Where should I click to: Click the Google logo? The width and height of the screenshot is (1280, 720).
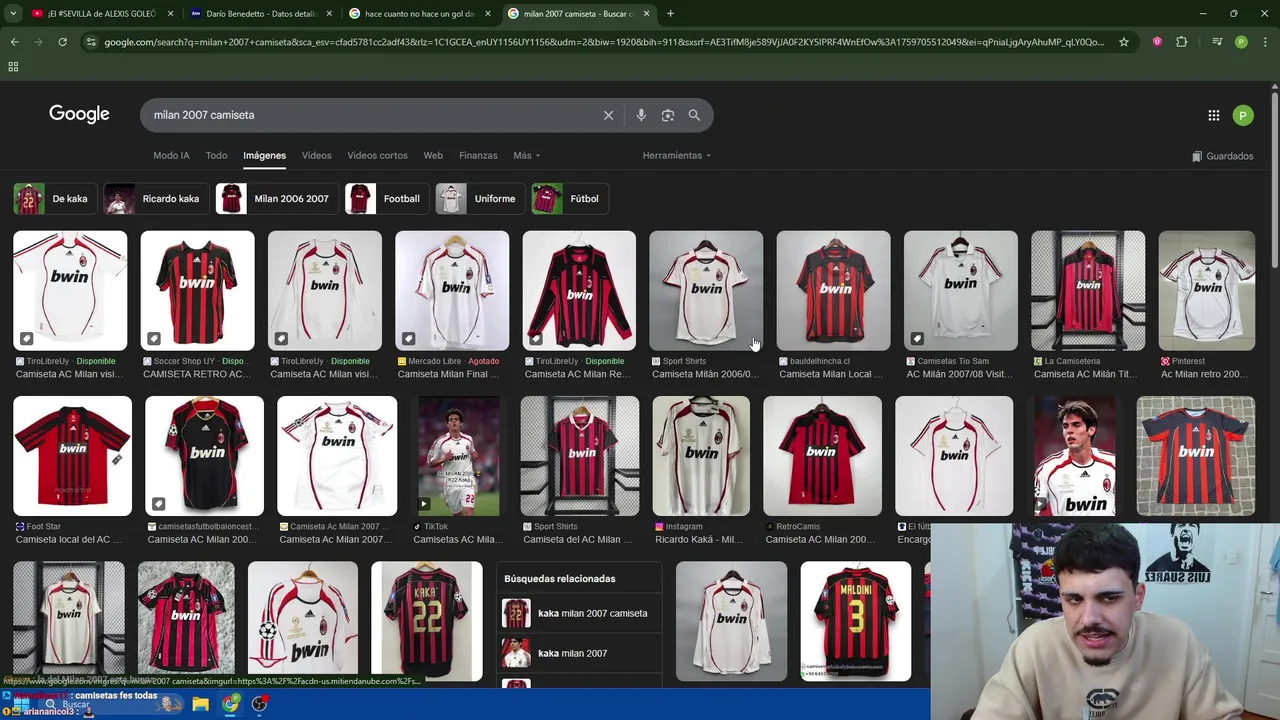(79, 114)
